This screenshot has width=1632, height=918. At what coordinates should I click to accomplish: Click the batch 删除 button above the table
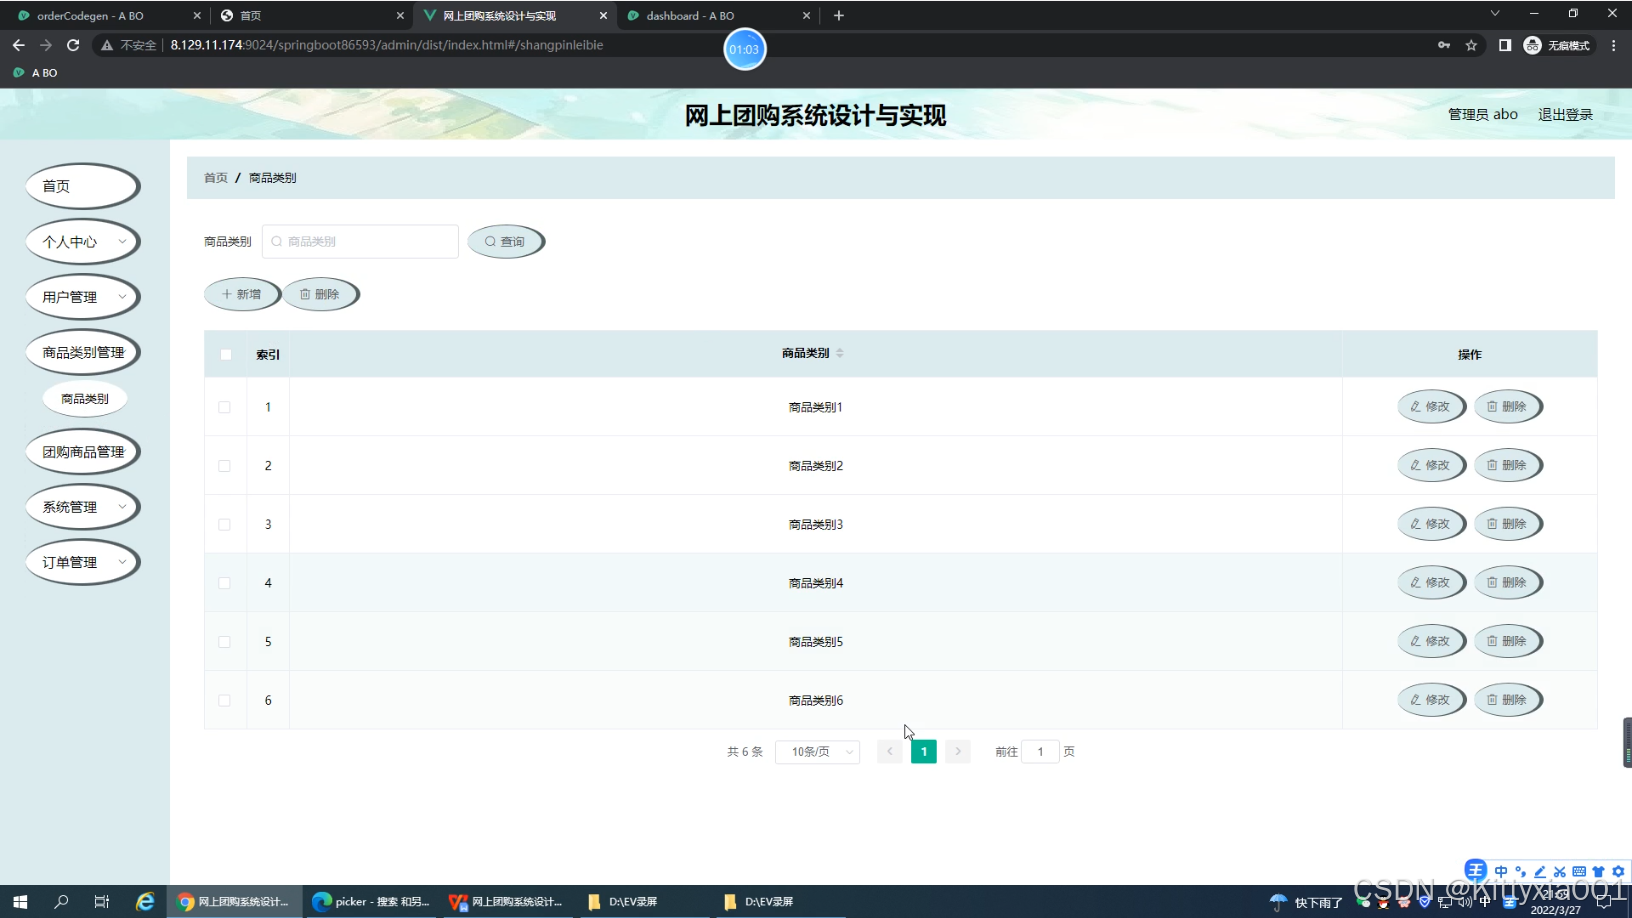(321, 294)
